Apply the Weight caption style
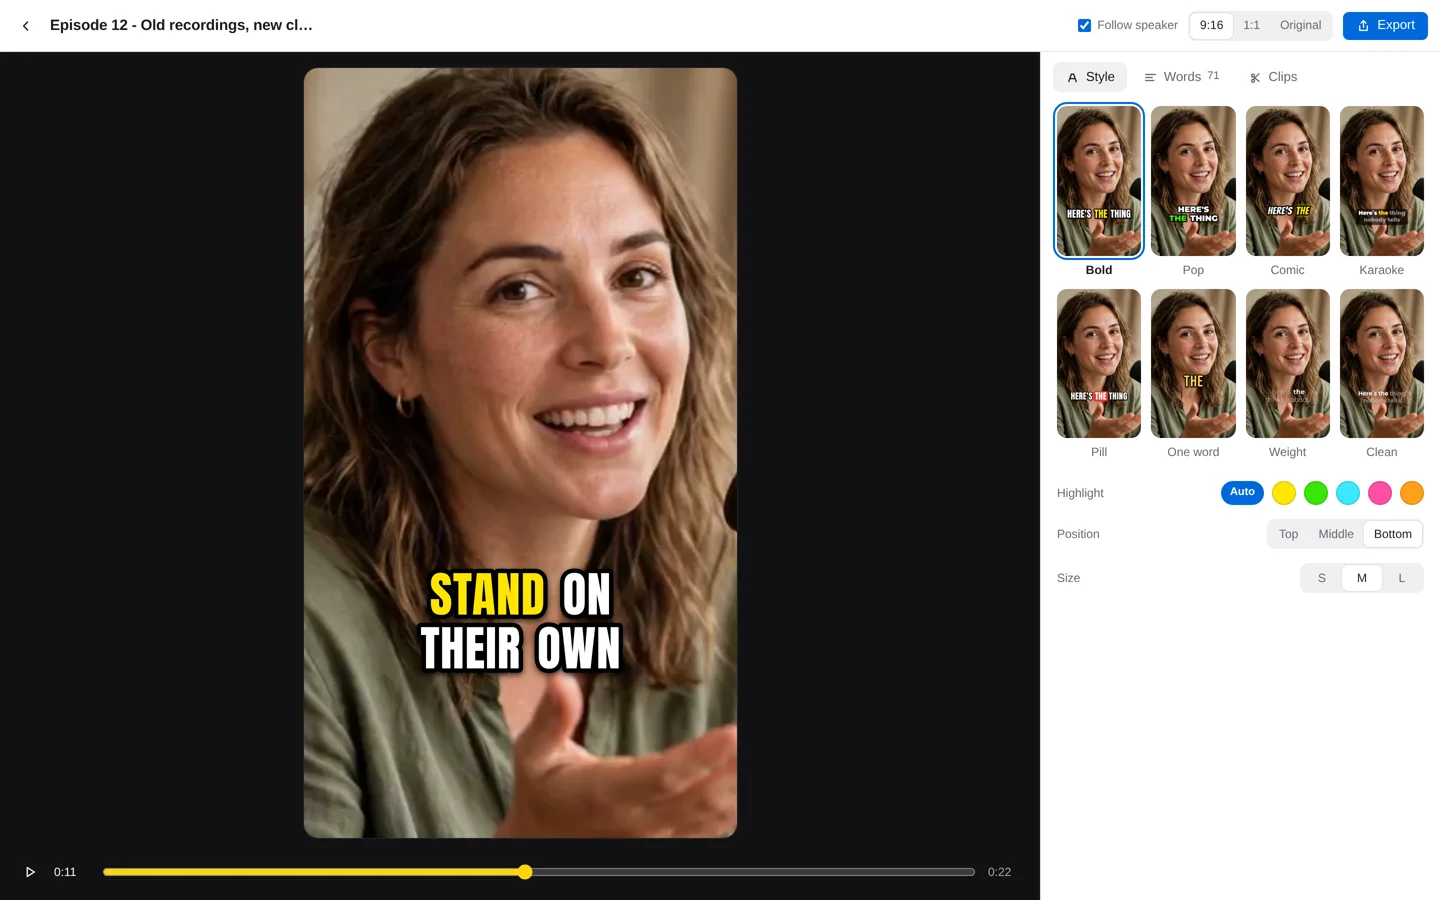This screenshot has width=1440, height=900. (x=1288, y=363)
